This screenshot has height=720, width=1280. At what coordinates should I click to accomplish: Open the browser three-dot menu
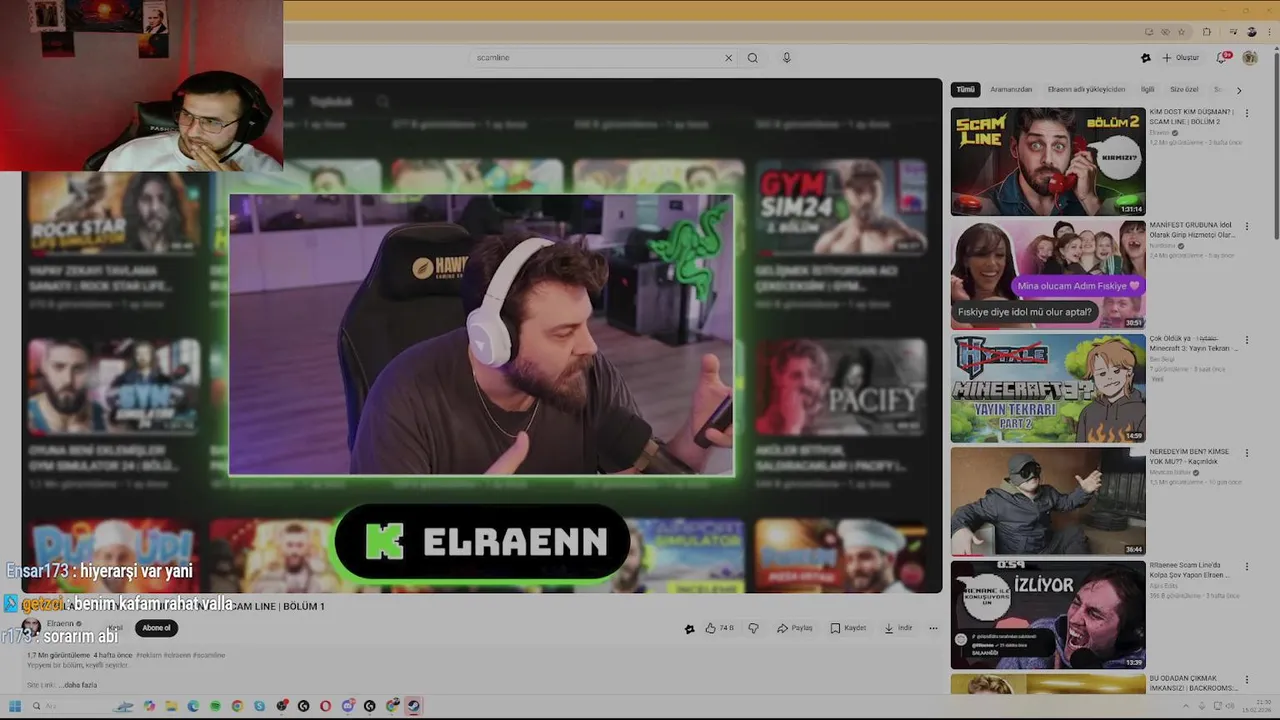pyautogui.click(x=1269, y=32)
